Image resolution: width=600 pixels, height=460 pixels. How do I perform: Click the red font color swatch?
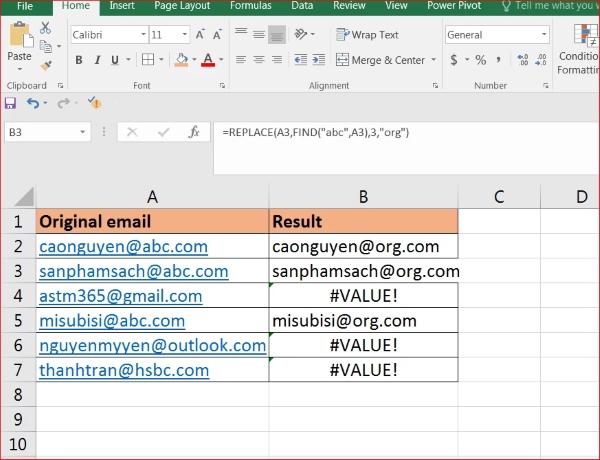[206, 60]
